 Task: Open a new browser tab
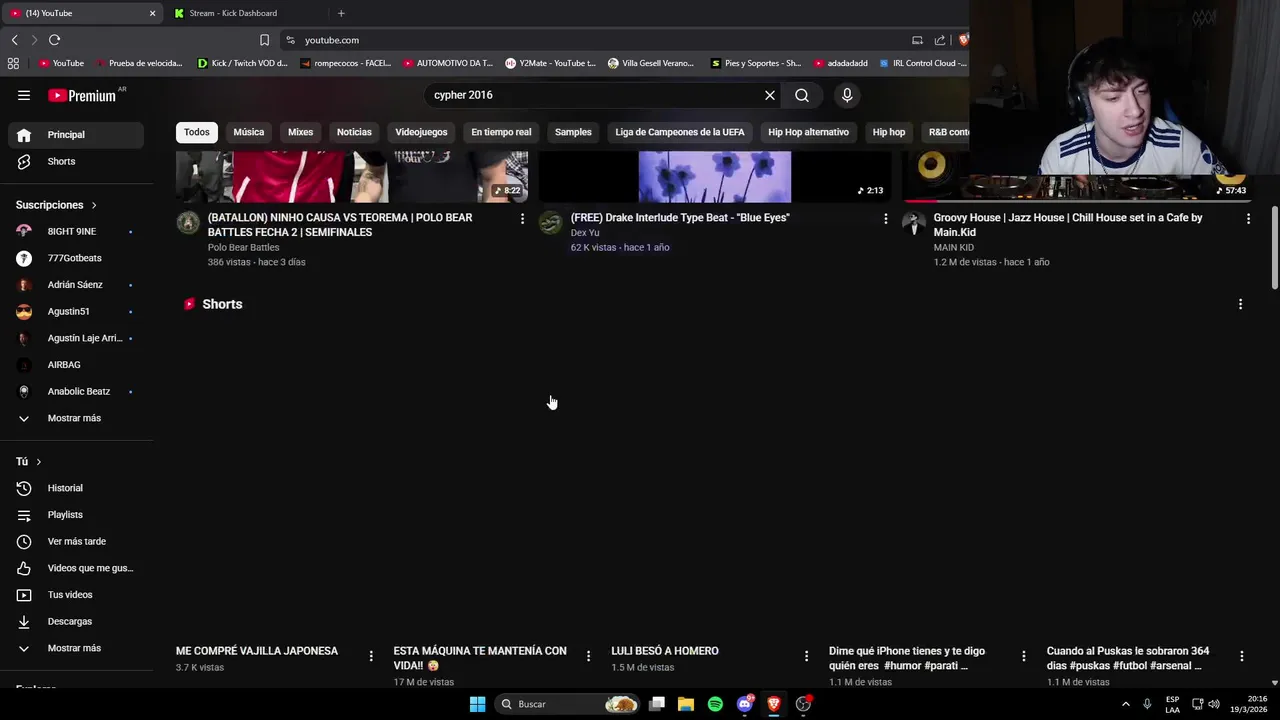click(341, 13)
